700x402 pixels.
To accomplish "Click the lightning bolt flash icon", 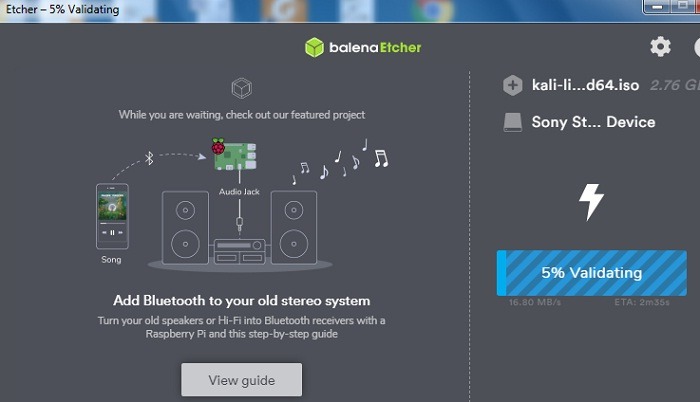I will pyautogui.click(x=592, y=202).
